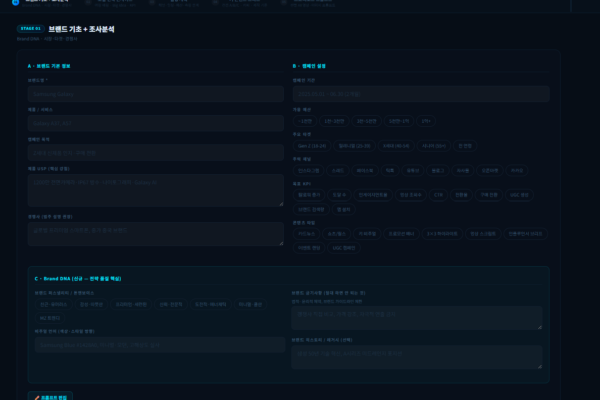The width and height of the screenshot is (600, 400).
Task: Enable the 3×3 하이라이트 content type chip
Action: [442, 234]
